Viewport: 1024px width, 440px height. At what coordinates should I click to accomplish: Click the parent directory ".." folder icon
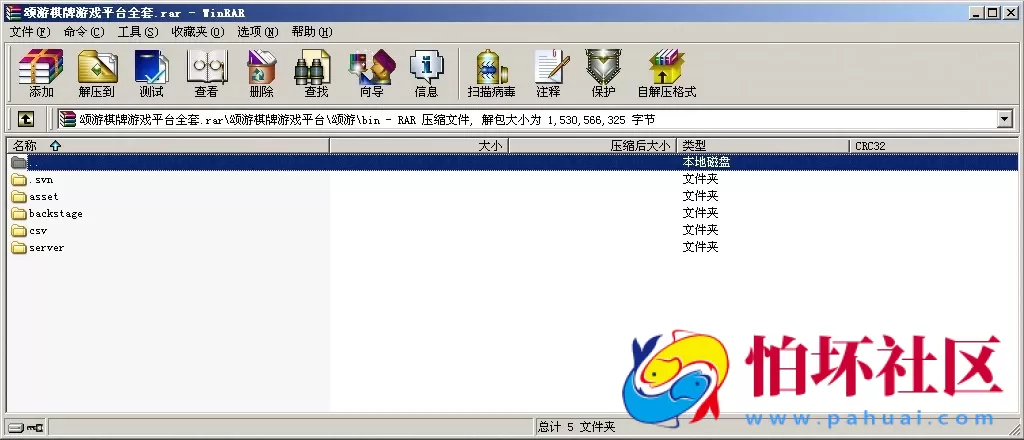click(x=19, y=163)
